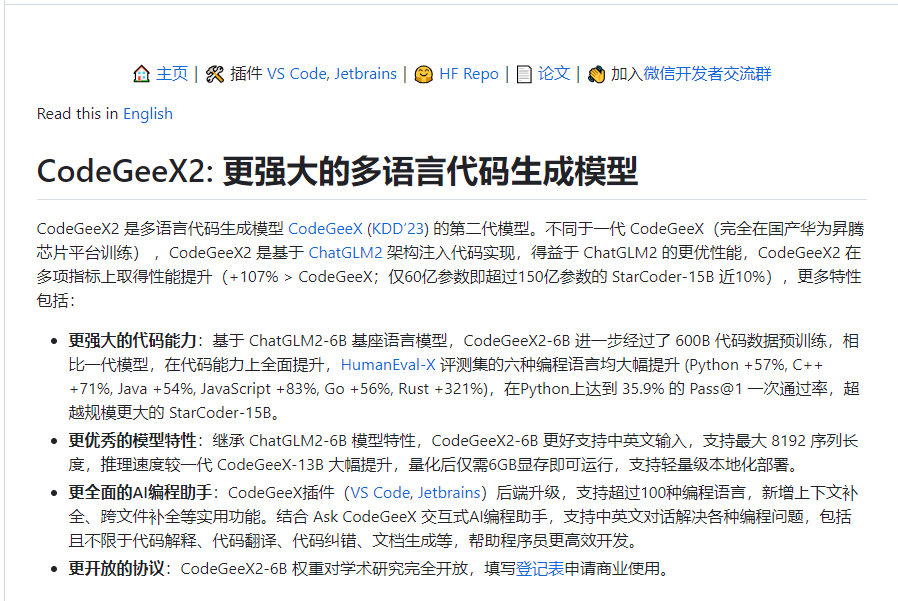Open Jetbrains link in AI编程助手 bullet
The height and width of the screenshot is (601, 898).
449,493
